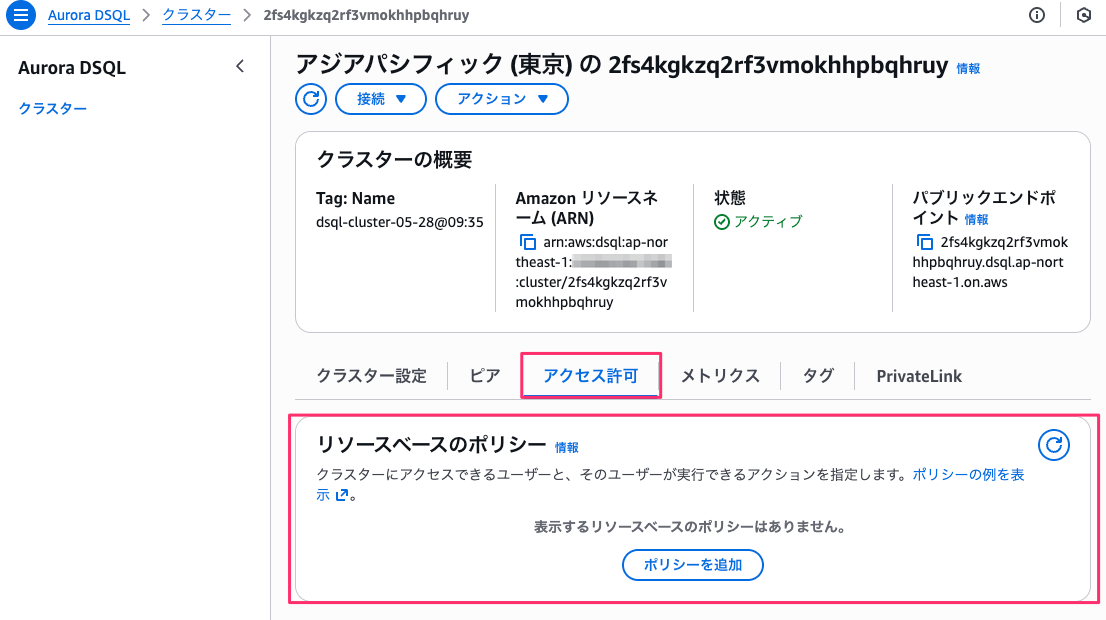Open the ポリシーの例を表示 link
The height and width of the screenshot is (620, 1106).
[x=968, y=475]
